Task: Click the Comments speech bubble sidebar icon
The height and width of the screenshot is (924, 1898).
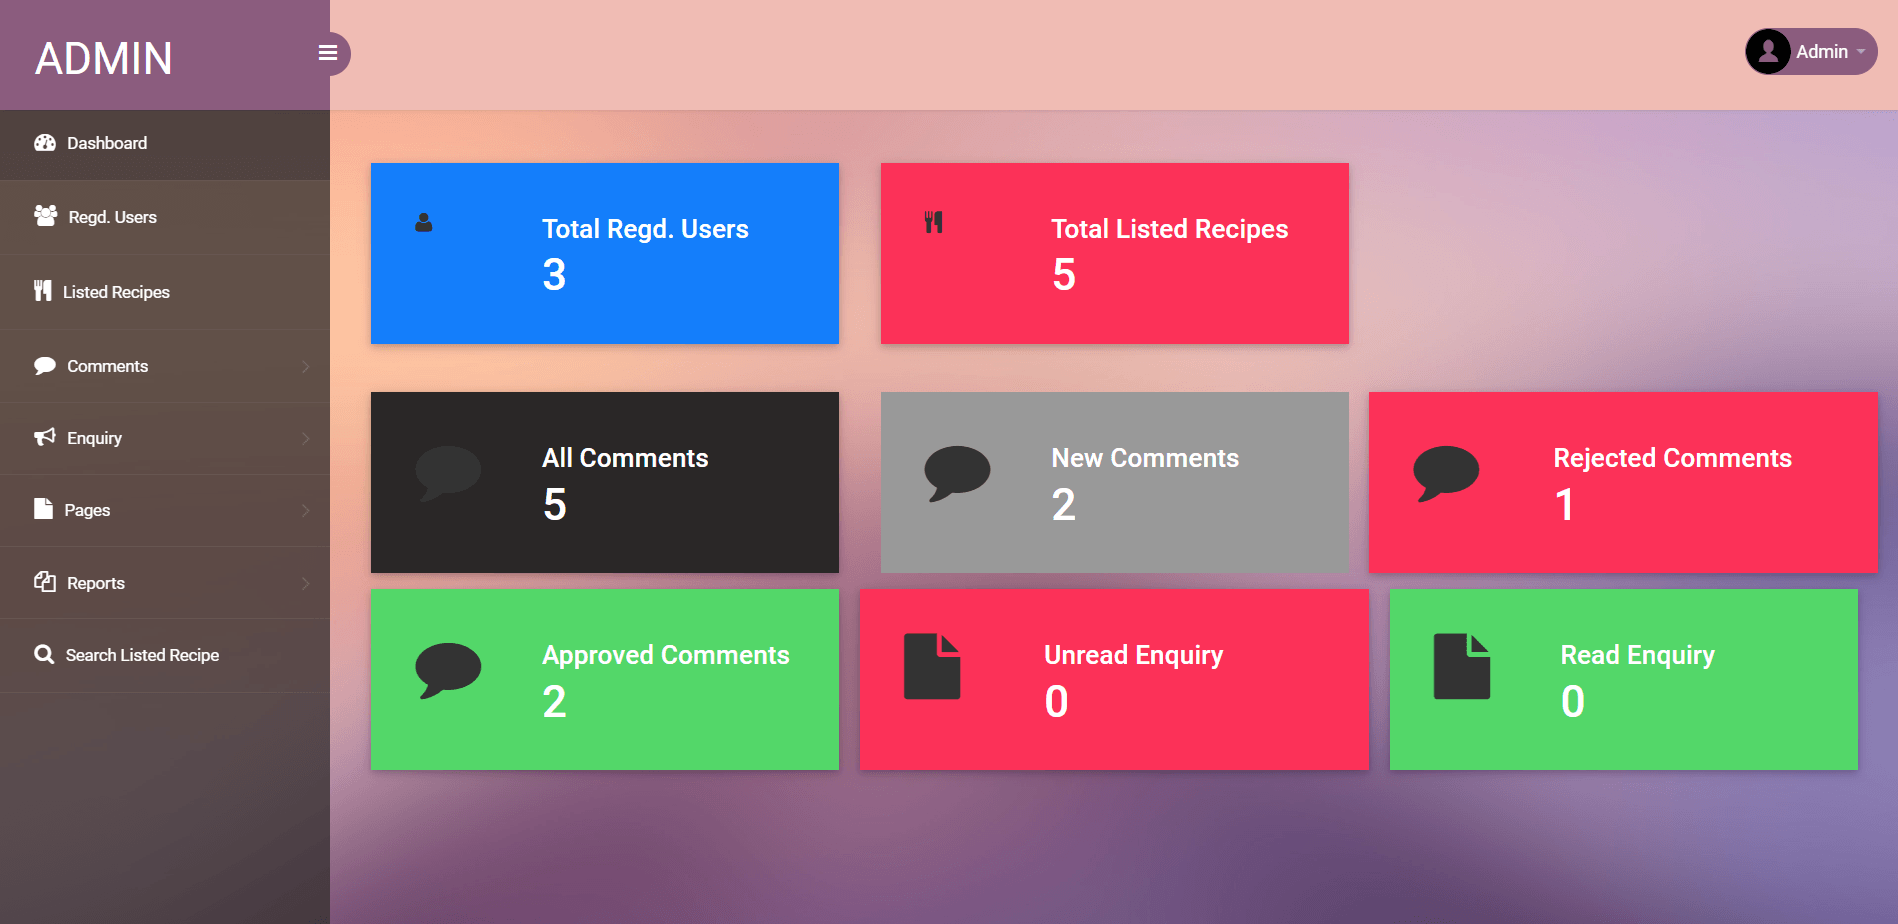Action: coord(45,366)
